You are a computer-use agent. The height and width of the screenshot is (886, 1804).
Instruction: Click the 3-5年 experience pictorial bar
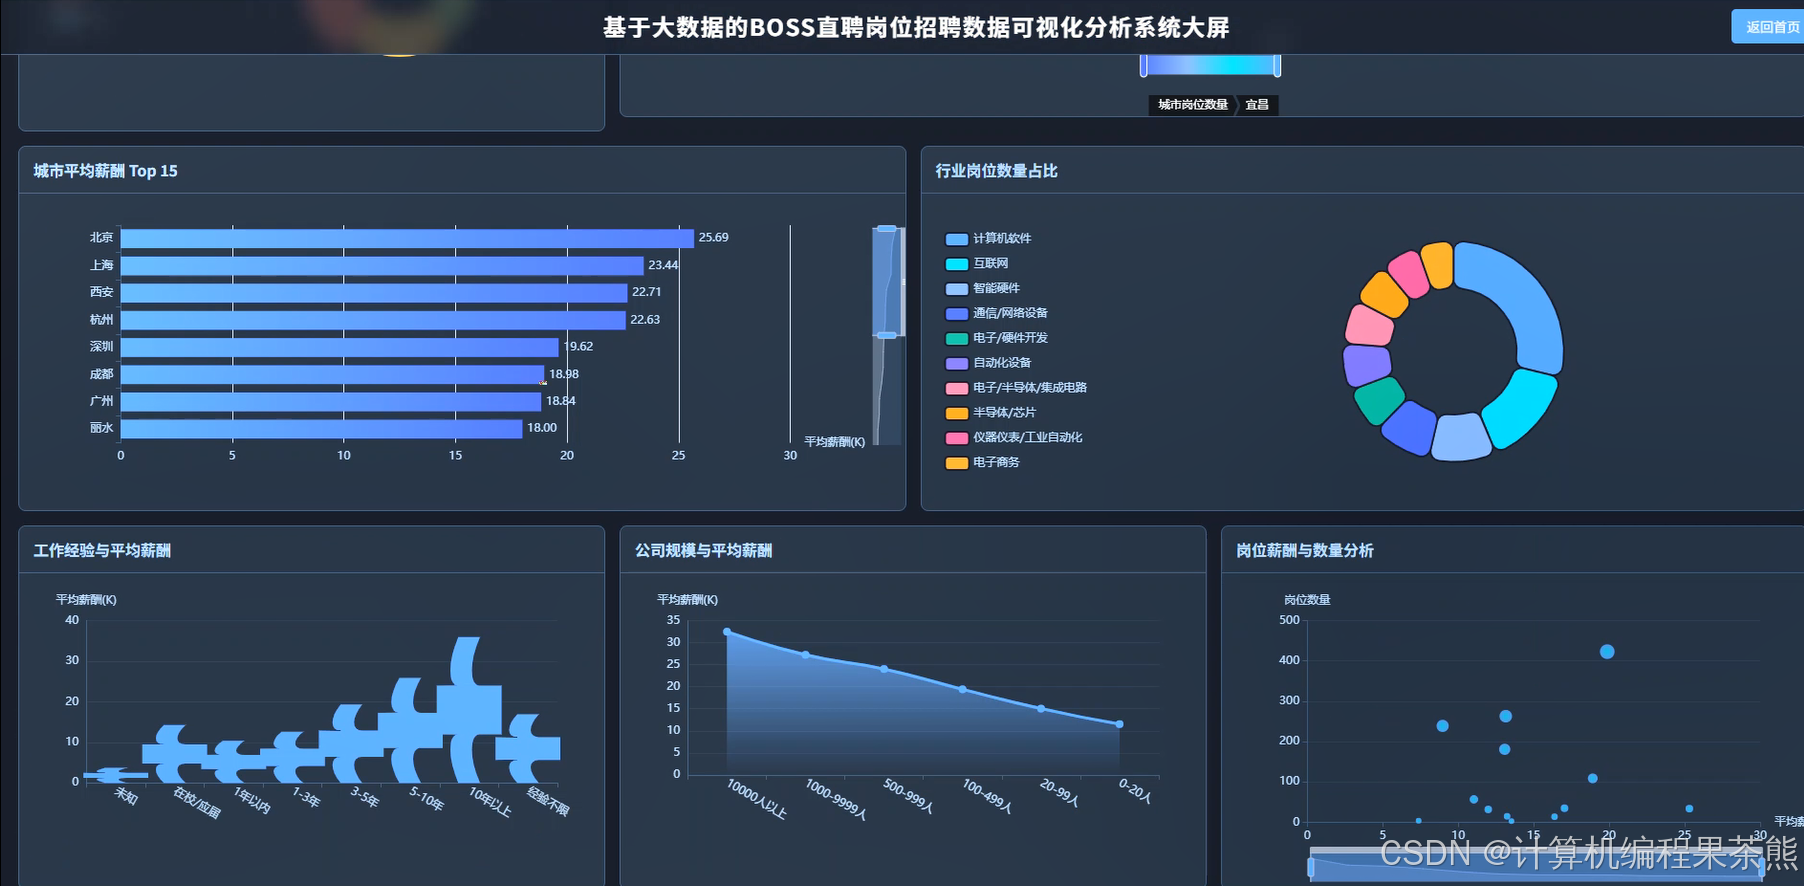350,744
